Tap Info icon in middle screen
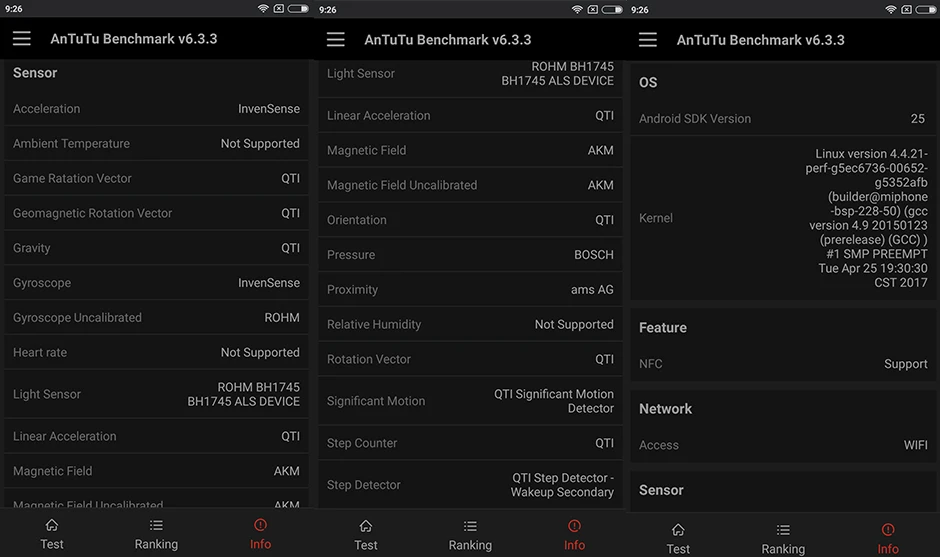Screen dimensions: 940x557 [x=574, y=526]
